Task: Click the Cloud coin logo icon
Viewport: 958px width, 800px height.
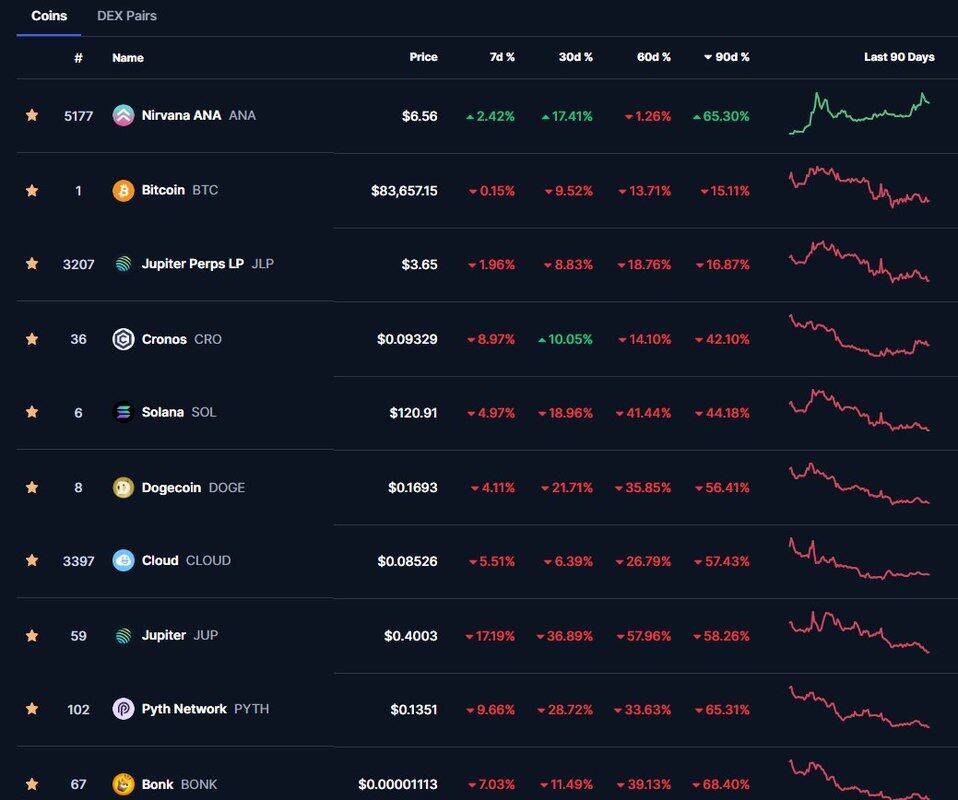Action: coord(123,560)
